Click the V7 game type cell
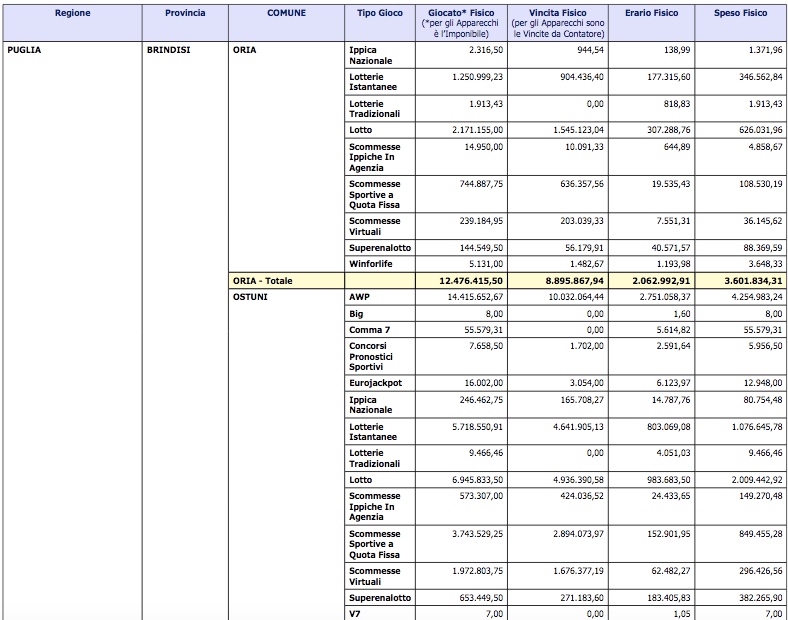788x620 pixels. pyautogui.click(x=356, y=613)
